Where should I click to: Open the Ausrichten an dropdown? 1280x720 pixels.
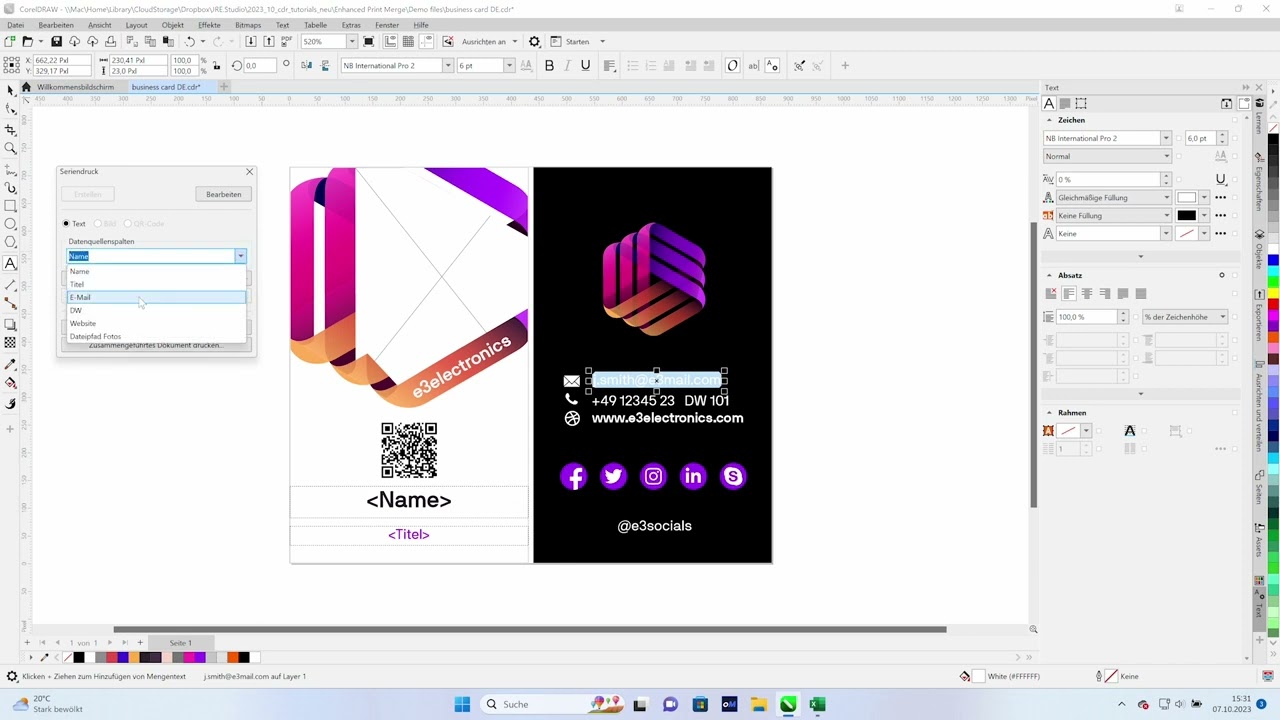pos(515,41)
